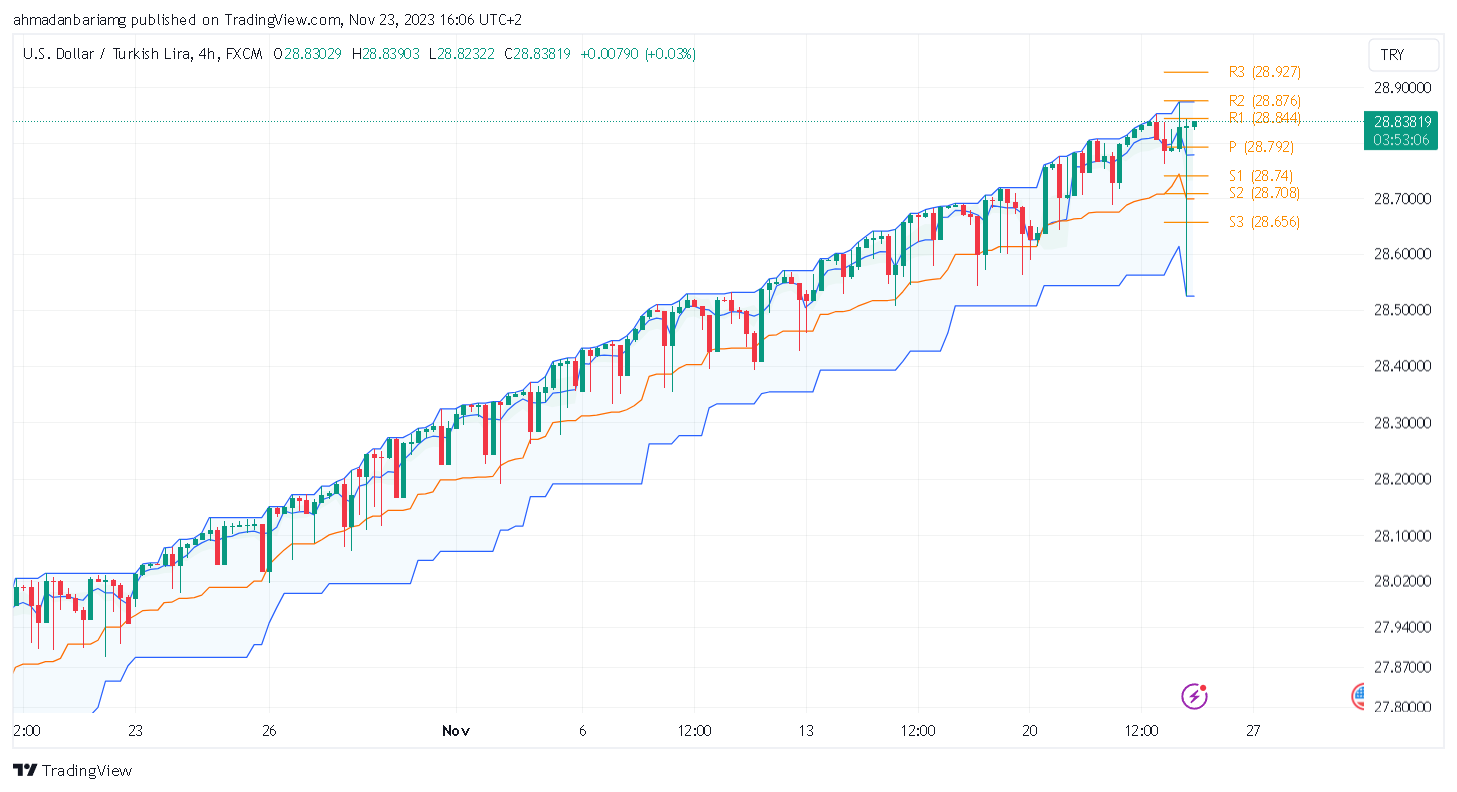Click the bar countdown timer 03:53:06
The width and height of the screenshot is (1457, 792).
(x=1402, y=140)
